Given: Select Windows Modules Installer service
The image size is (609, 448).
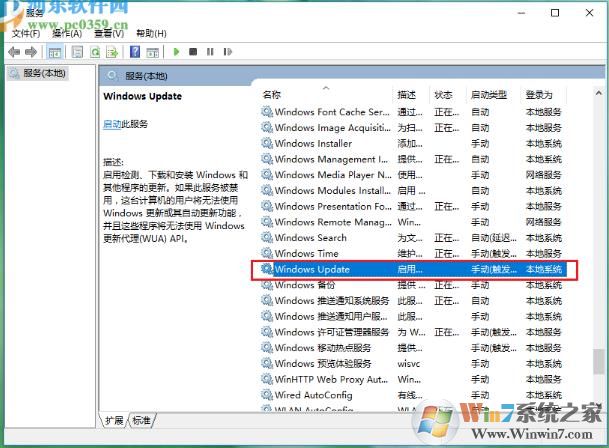Looking at the screenshot, I should (x=412, y=191).
